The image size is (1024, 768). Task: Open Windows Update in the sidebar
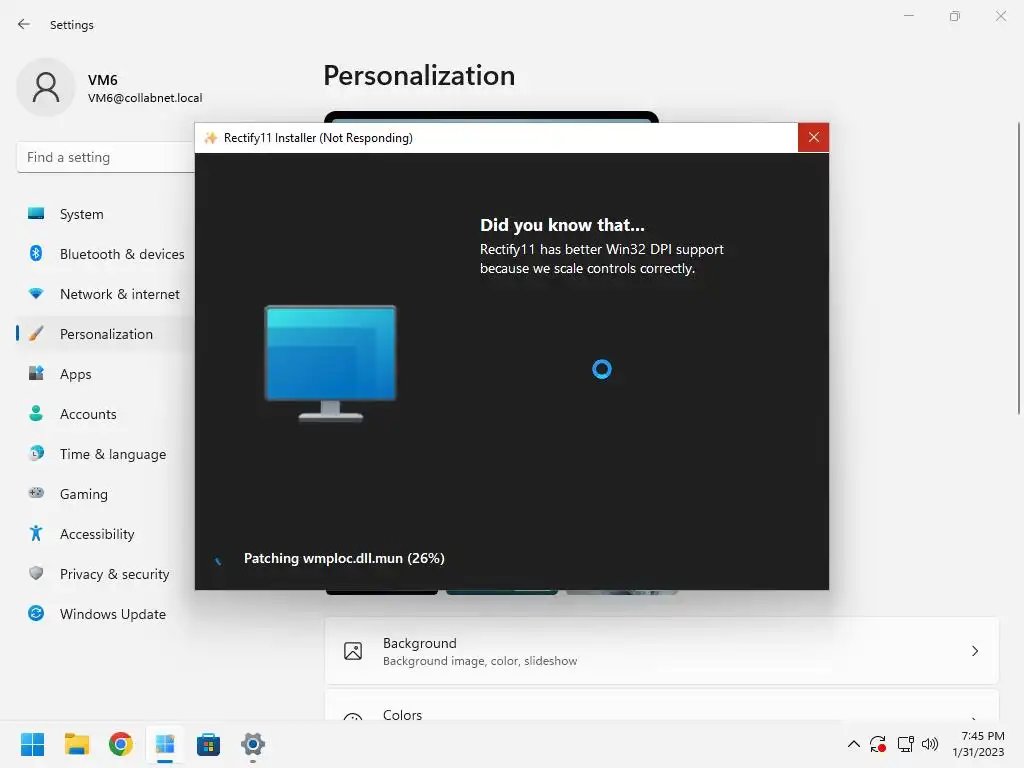tap(104, 614)
